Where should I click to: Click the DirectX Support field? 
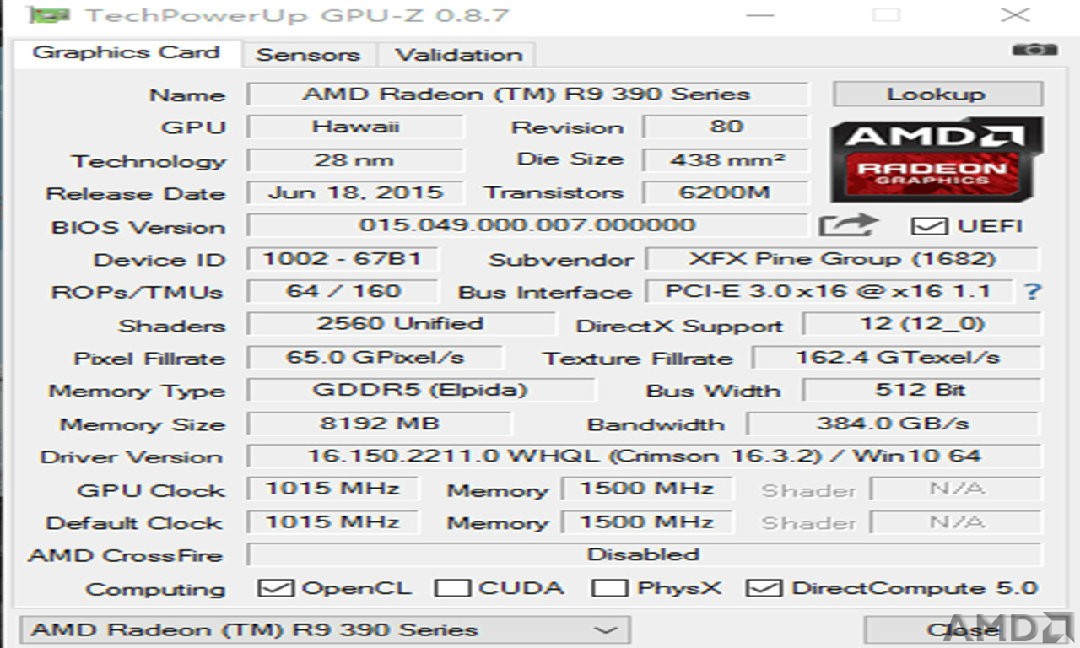tap(922, 324)
